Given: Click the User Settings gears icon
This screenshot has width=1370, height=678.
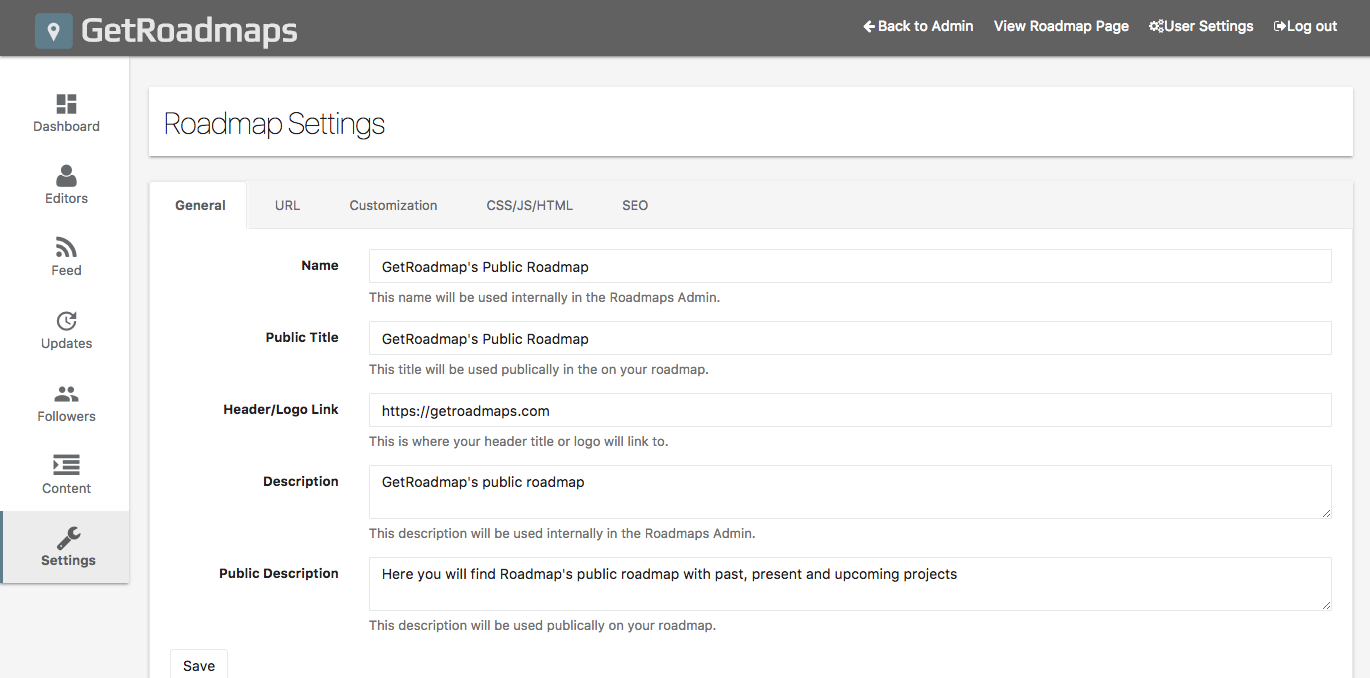Looking at the screenshot, I should tap(1156, 26).
